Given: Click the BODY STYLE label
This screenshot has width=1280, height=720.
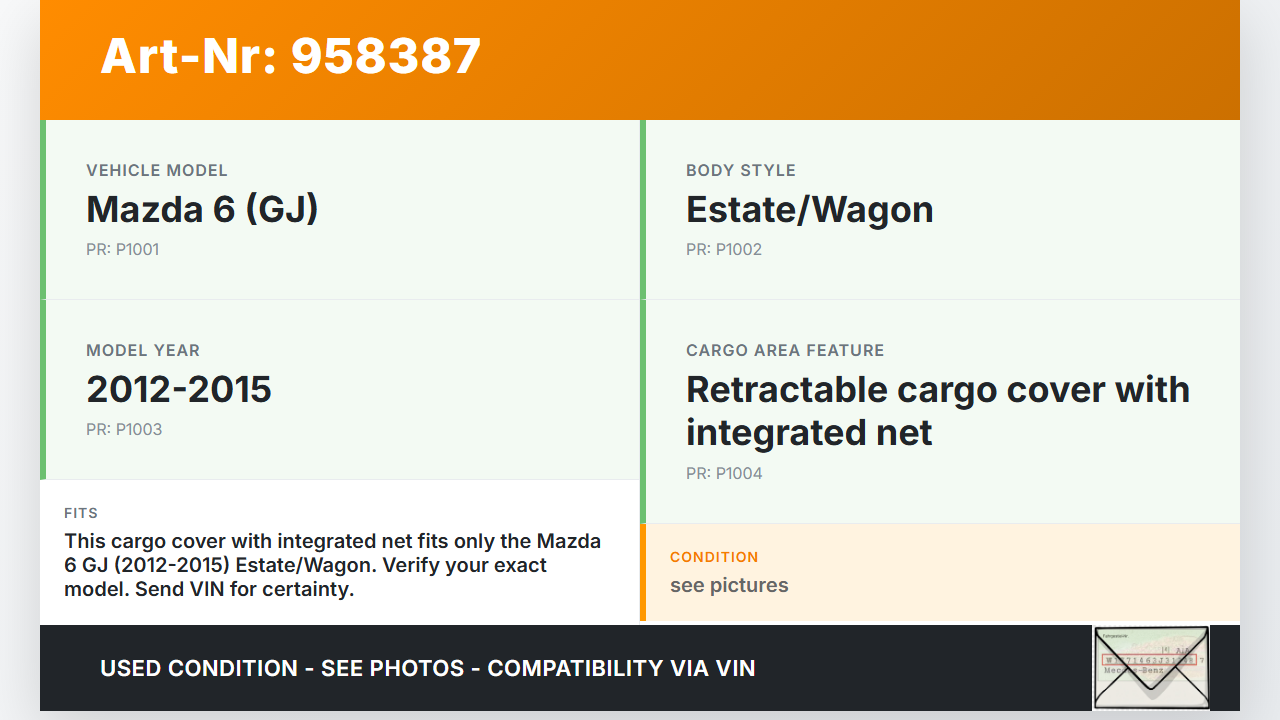Looking at the screenshot, I should click(740, 170).
